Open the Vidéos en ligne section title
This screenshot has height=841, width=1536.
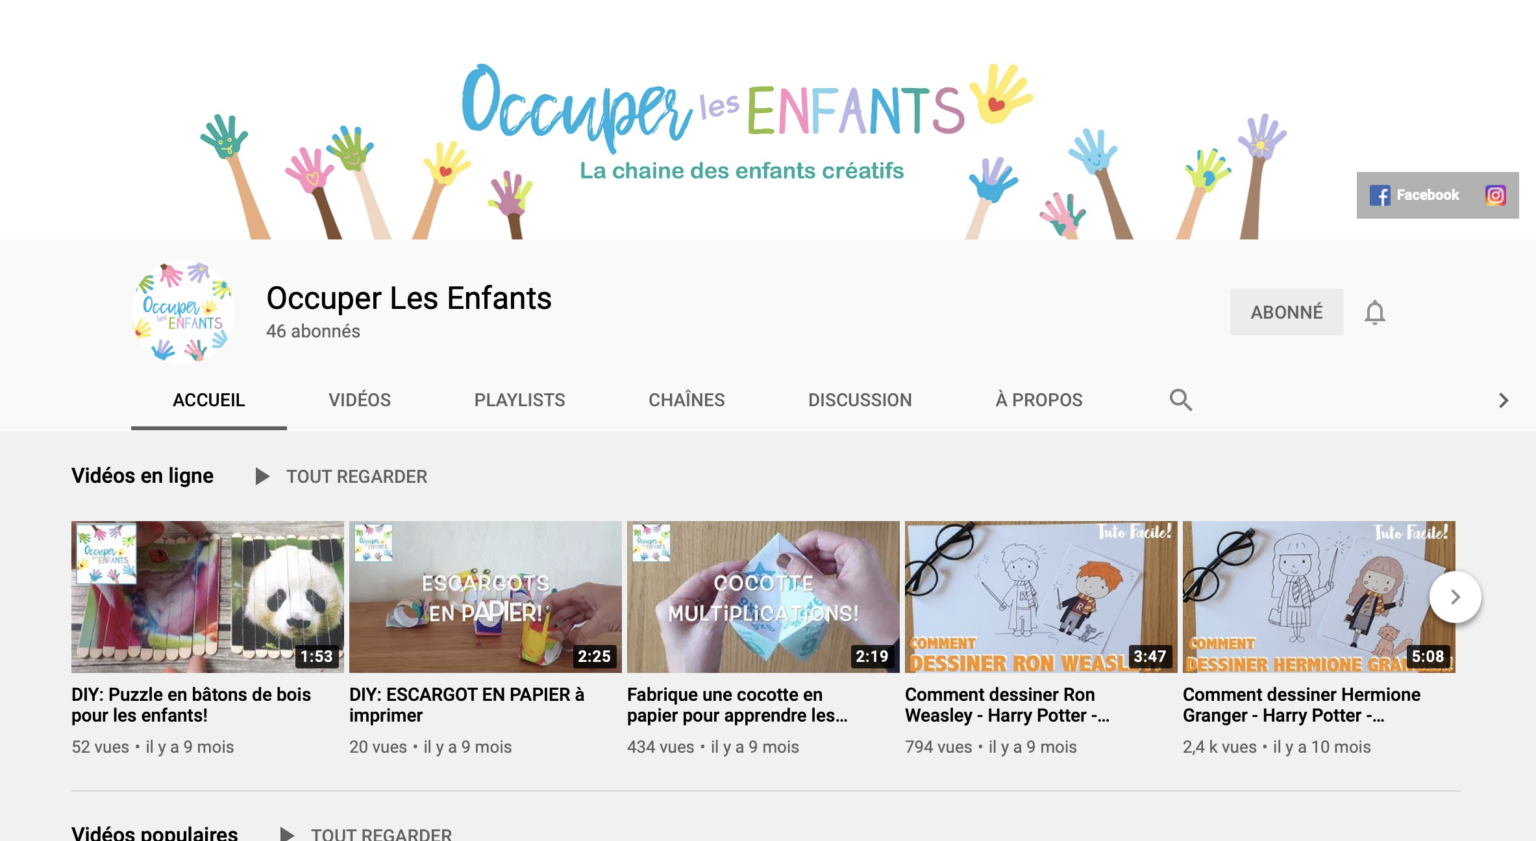(x=143, y=476)
